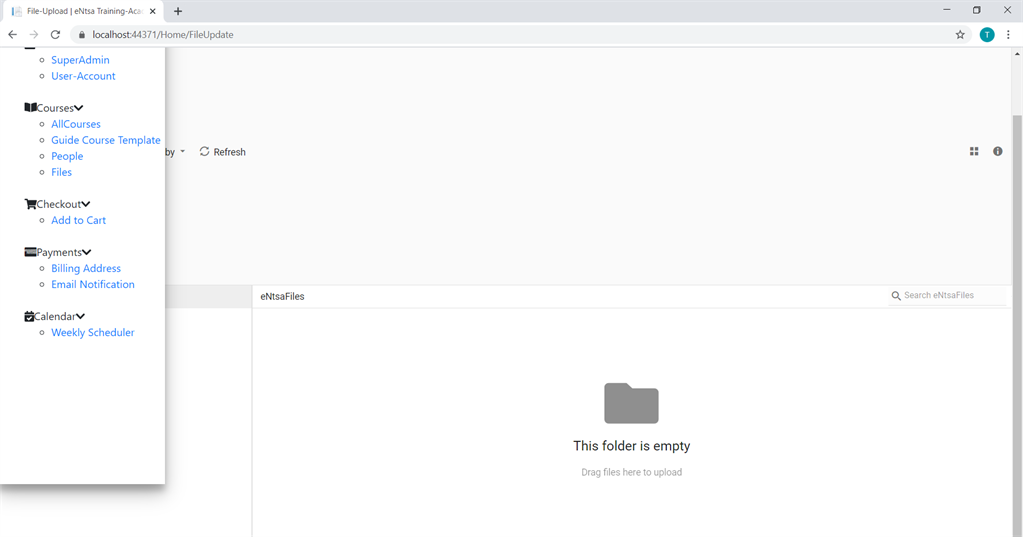Open the Files link in sidebar

coord(61,172)
